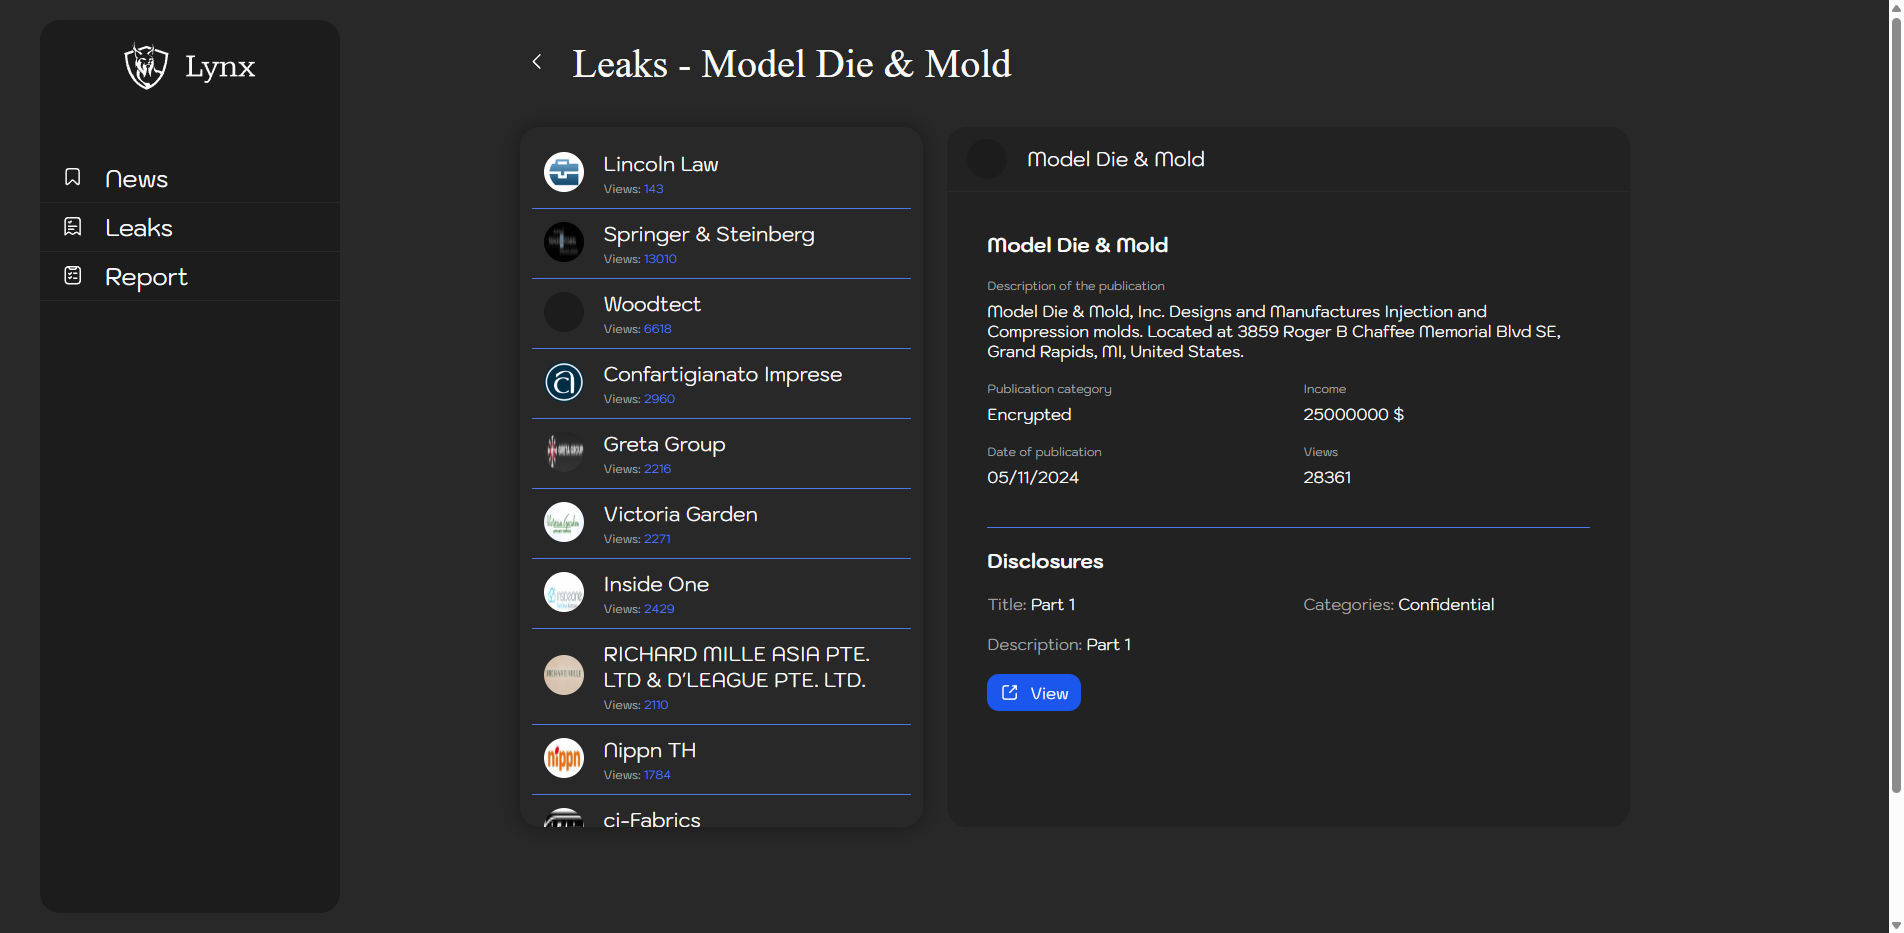Click the Greta Group logo icon
This screenshot has width=1904, height=933.
click(x=564, y=452)
